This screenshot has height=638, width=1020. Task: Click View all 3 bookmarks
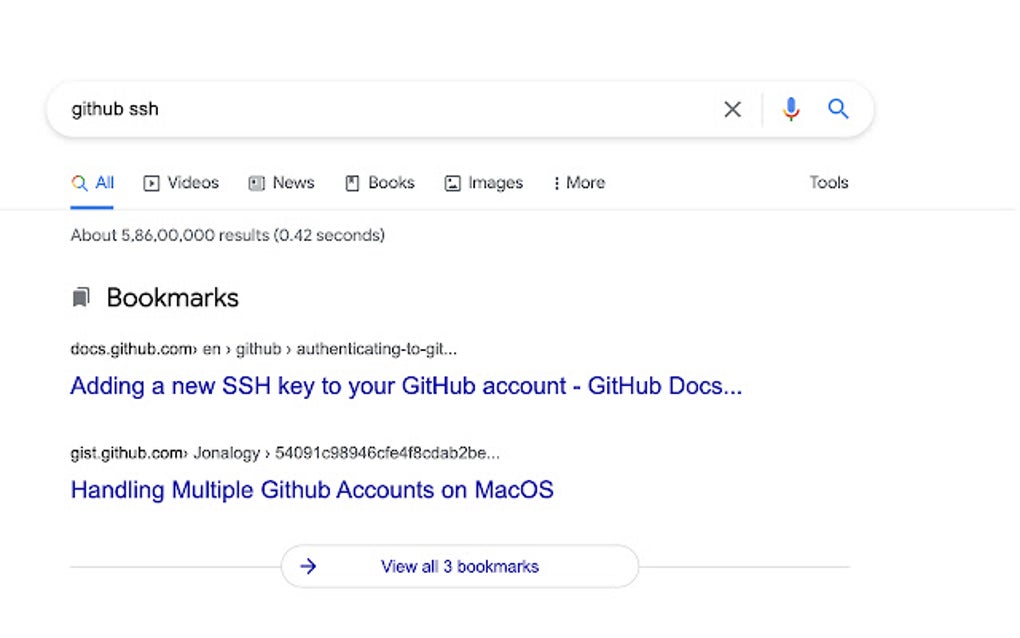pyautogui.click(x=459, y=566)
